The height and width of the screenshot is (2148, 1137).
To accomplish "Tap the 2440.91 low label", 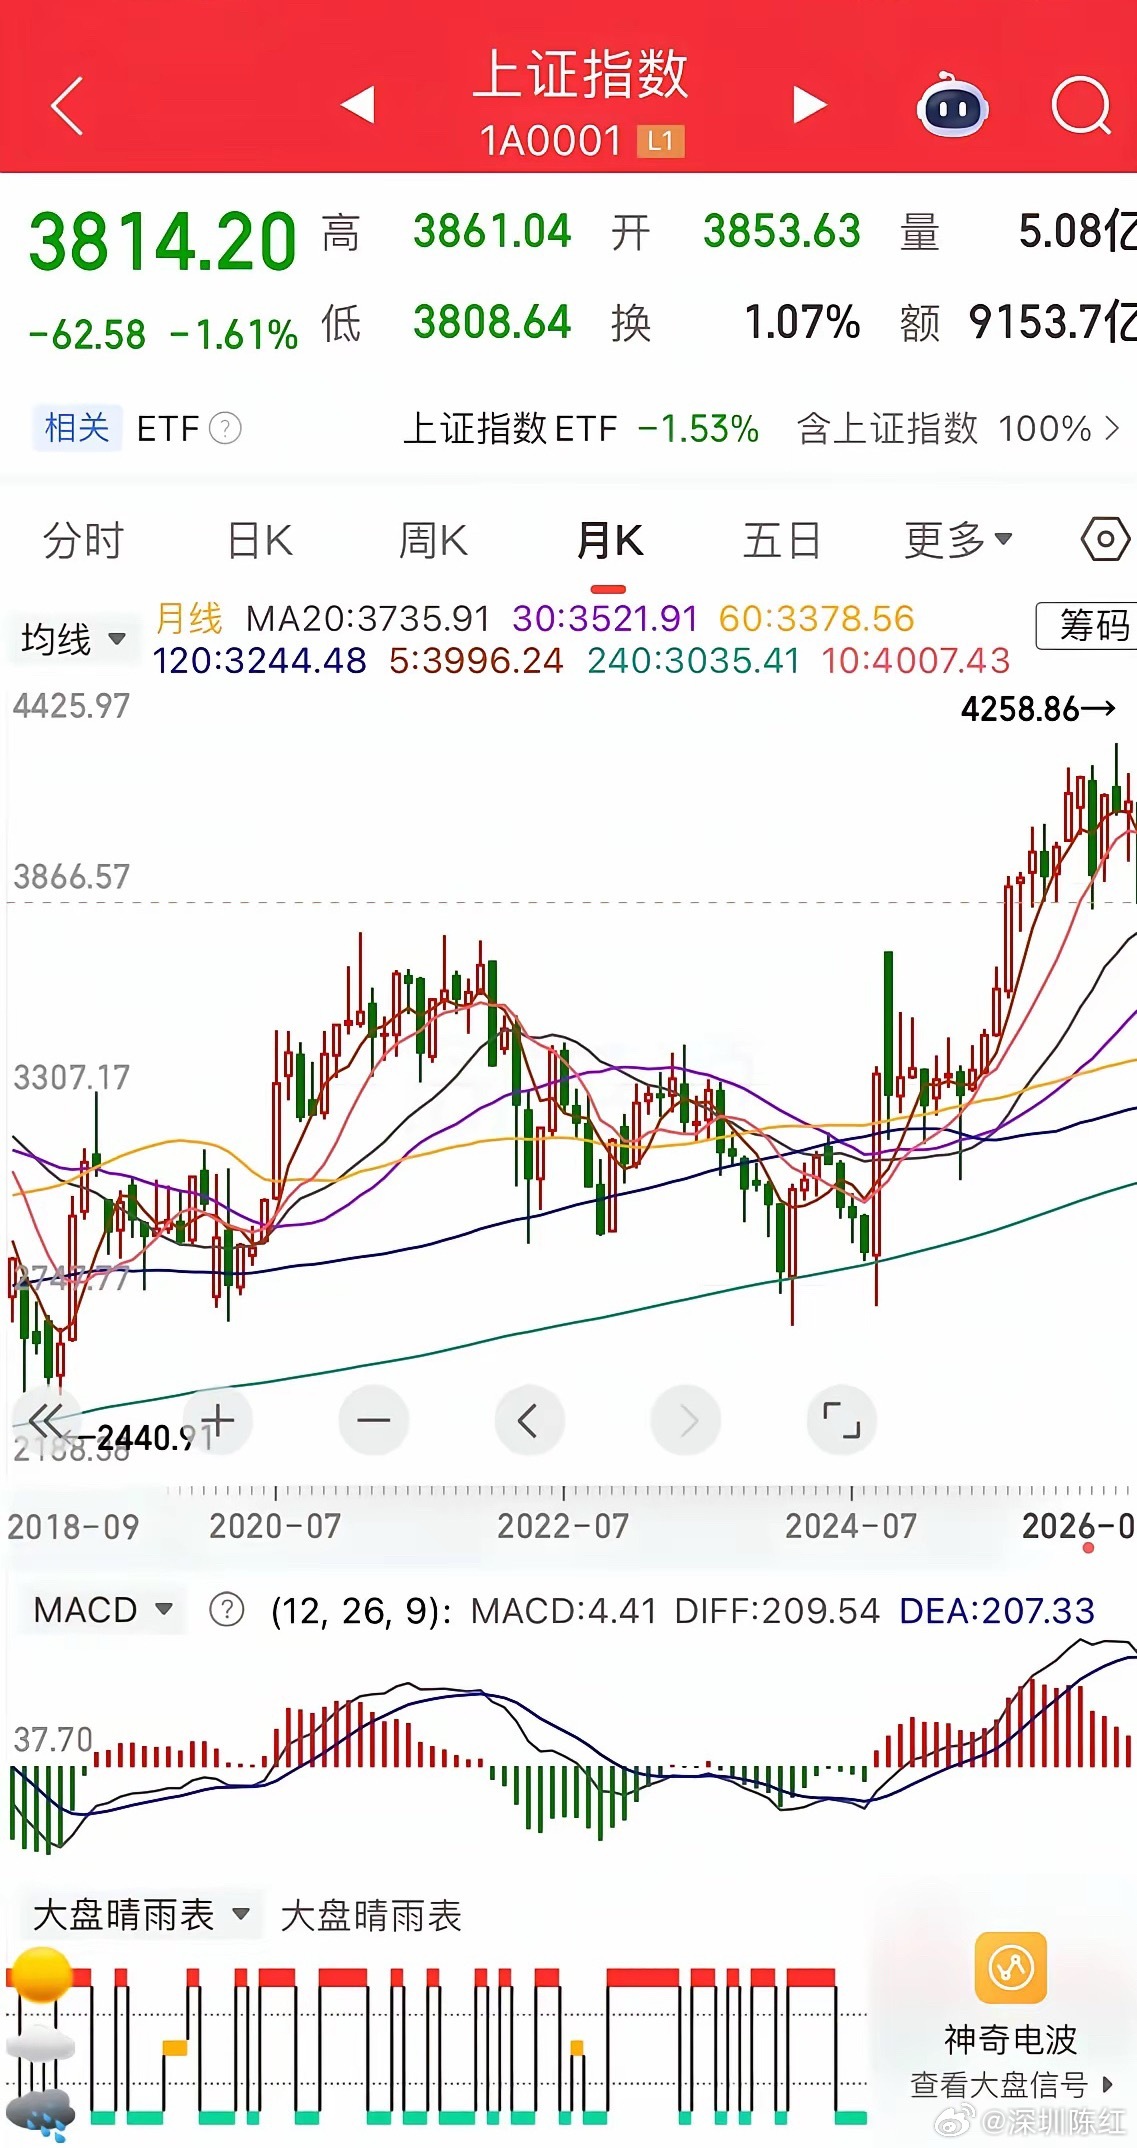I will [x=143, y=1439].
